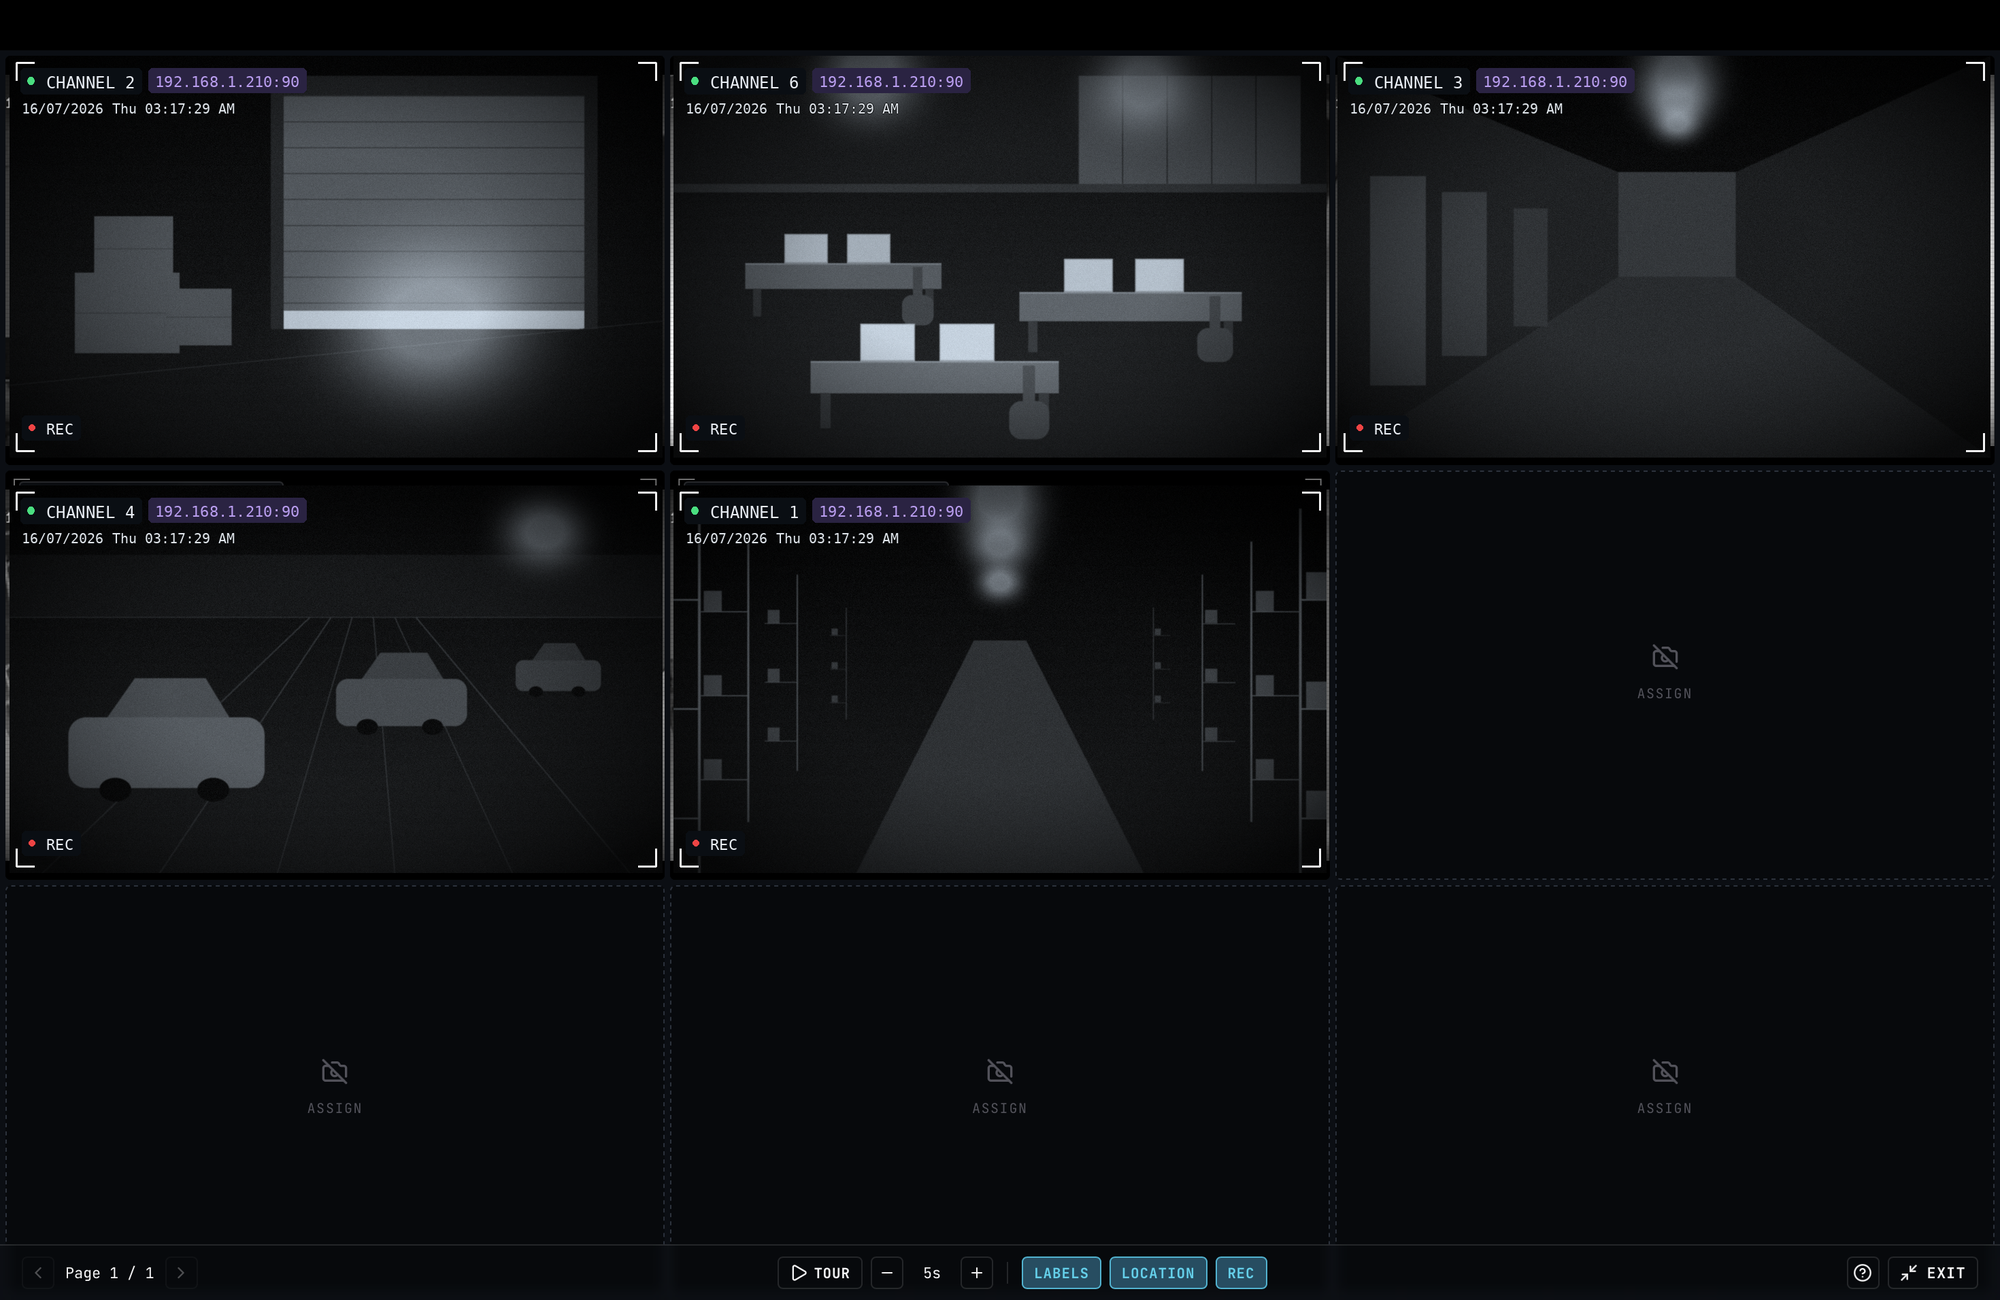Click the 5s tour interval value
Viewport: 2000px width, 1300px height.
click(x=932, y=1273)
